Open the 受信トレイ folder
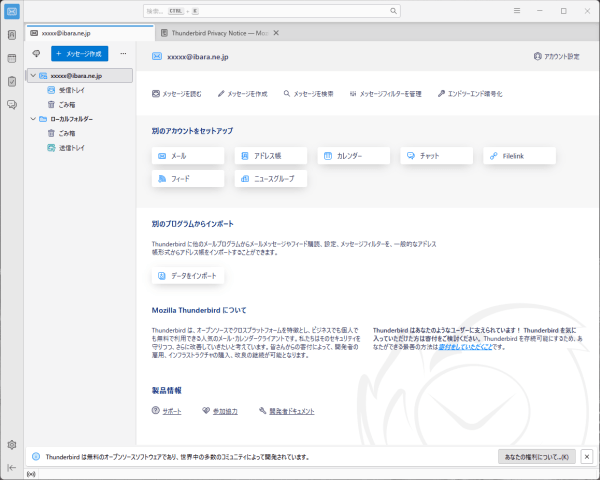Image resolution: width=600 pixels, height=480 pixels. pyautogui.click(x=80, y=90)
